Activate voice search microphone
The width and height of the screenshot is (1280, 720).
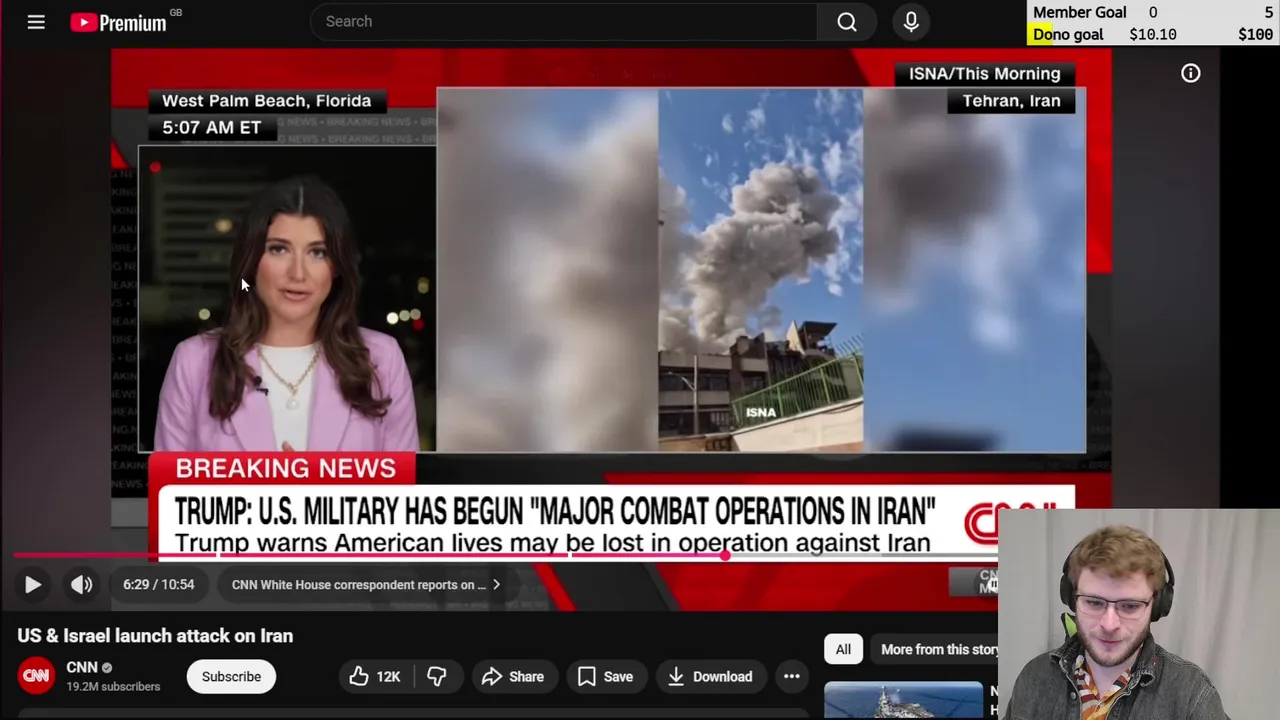(911, 21)
